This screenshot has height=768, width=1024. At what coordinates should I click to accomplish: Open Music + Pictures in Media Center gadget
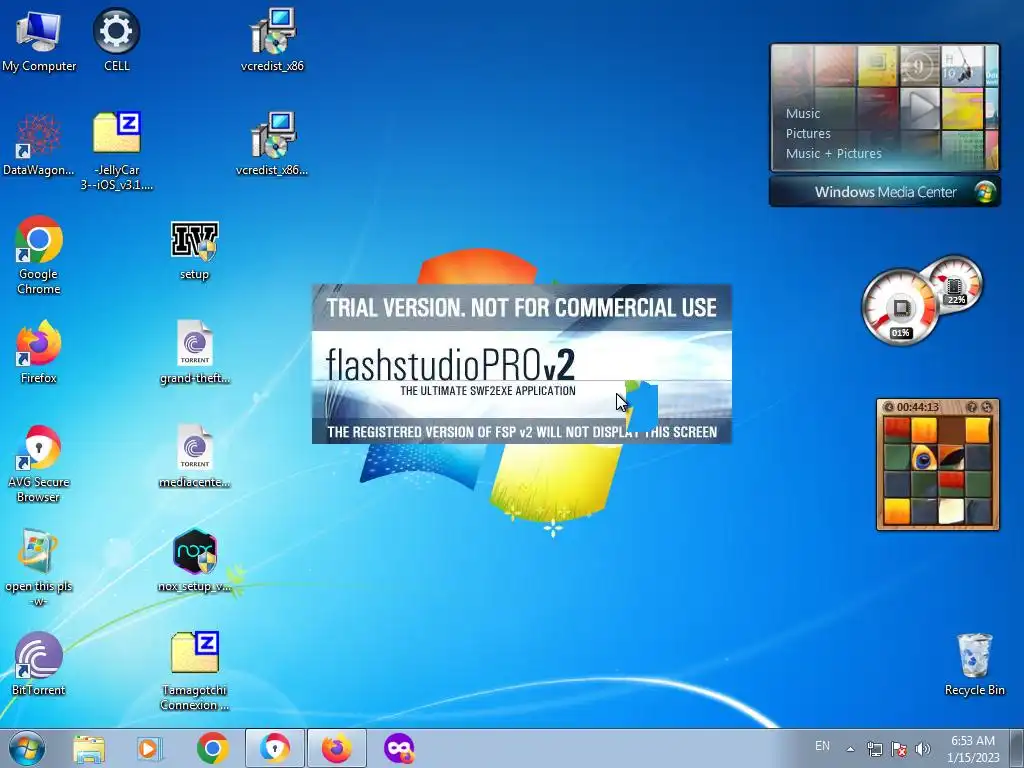(x=833, y=153)
